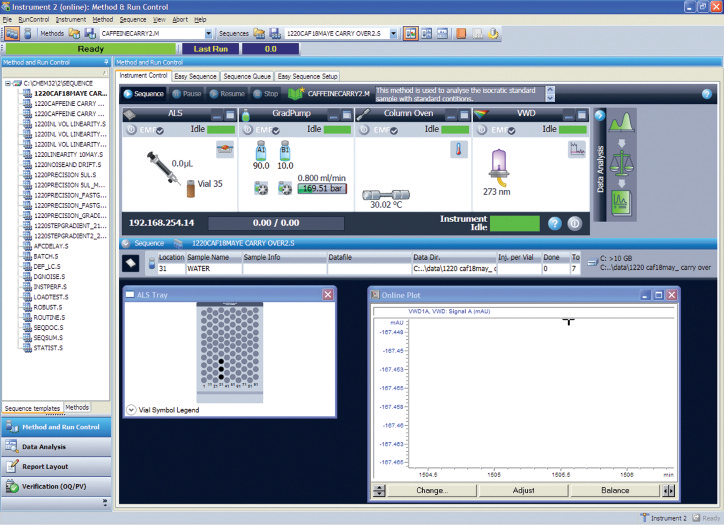This screenshot has height=525, width=724.
Task: Expand the Vial Symbol Legend
Action: coord(133,410)
